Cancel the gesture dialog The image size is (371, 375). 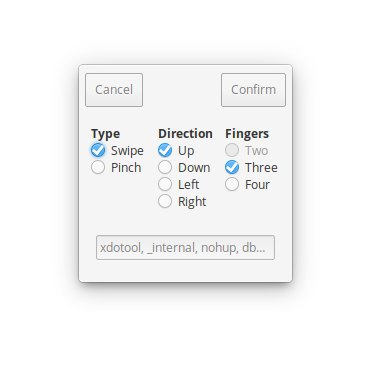pyautogui.click(x=114, y=90)
